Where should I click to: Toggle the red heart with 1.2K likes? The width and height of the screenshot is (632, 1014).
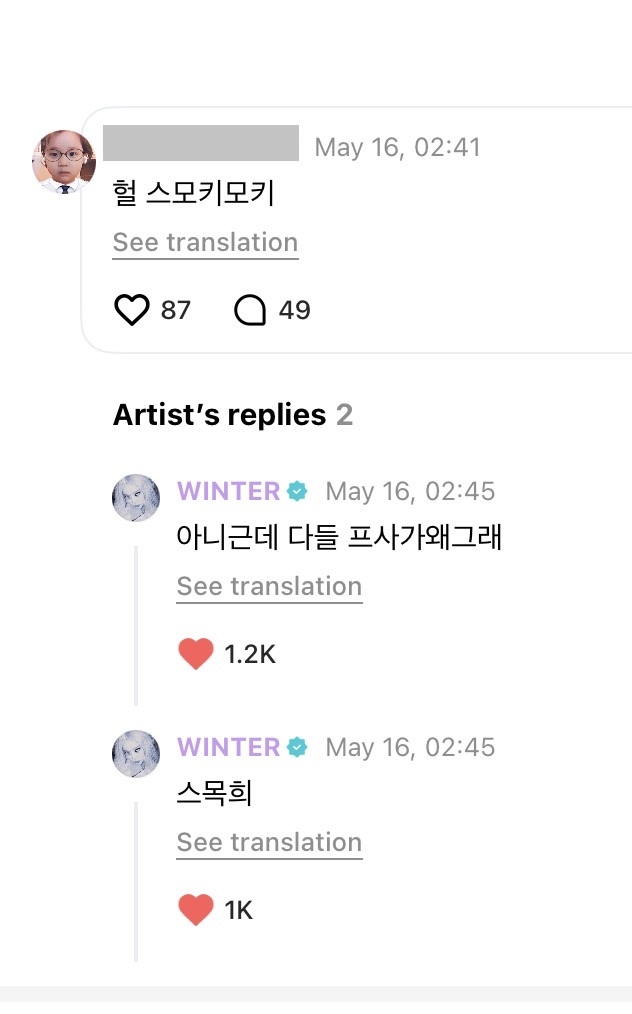coord(196,654)
